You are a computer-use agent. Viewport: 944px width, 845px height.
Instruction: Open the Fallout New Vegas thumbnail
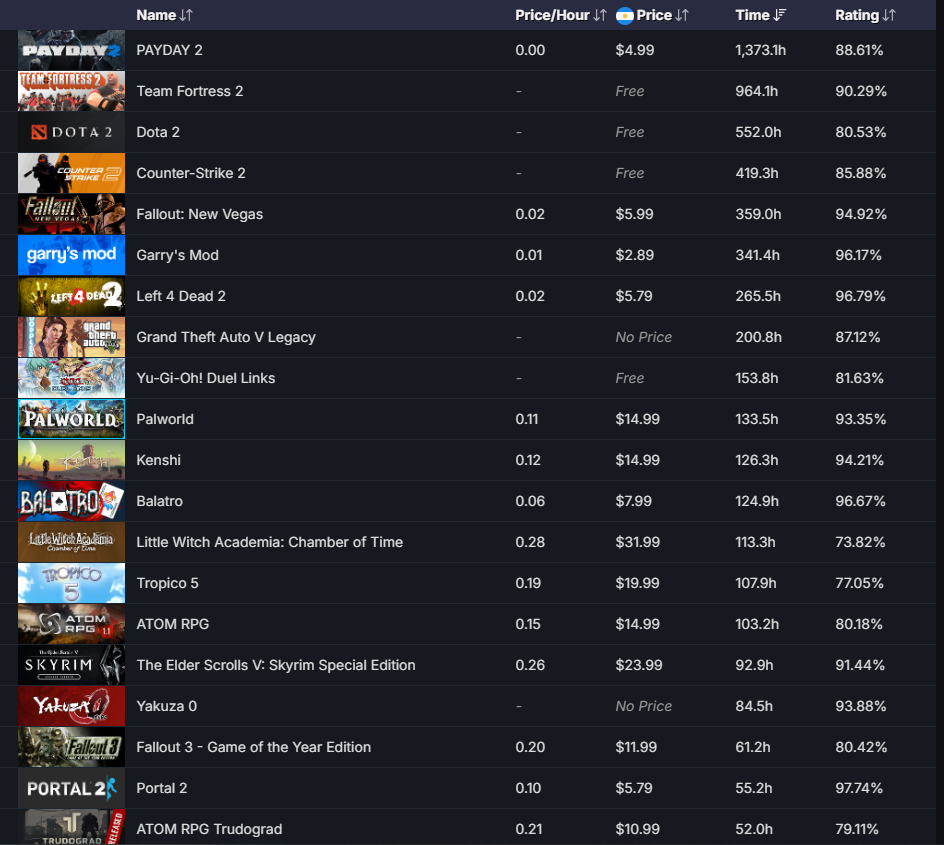tap(72, 214)
